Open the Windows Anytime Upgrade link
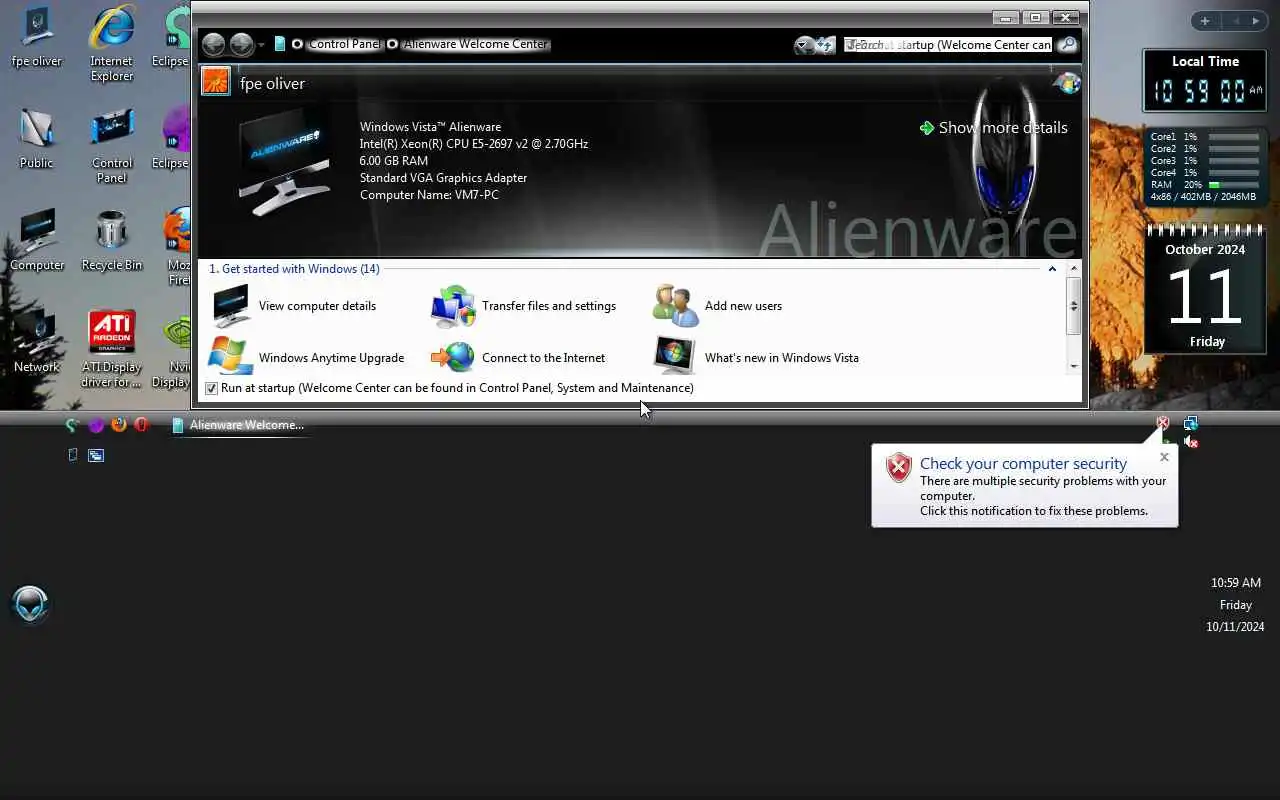Image resolution: width=1280 pixels, height=800 pixels. point(331,358)
